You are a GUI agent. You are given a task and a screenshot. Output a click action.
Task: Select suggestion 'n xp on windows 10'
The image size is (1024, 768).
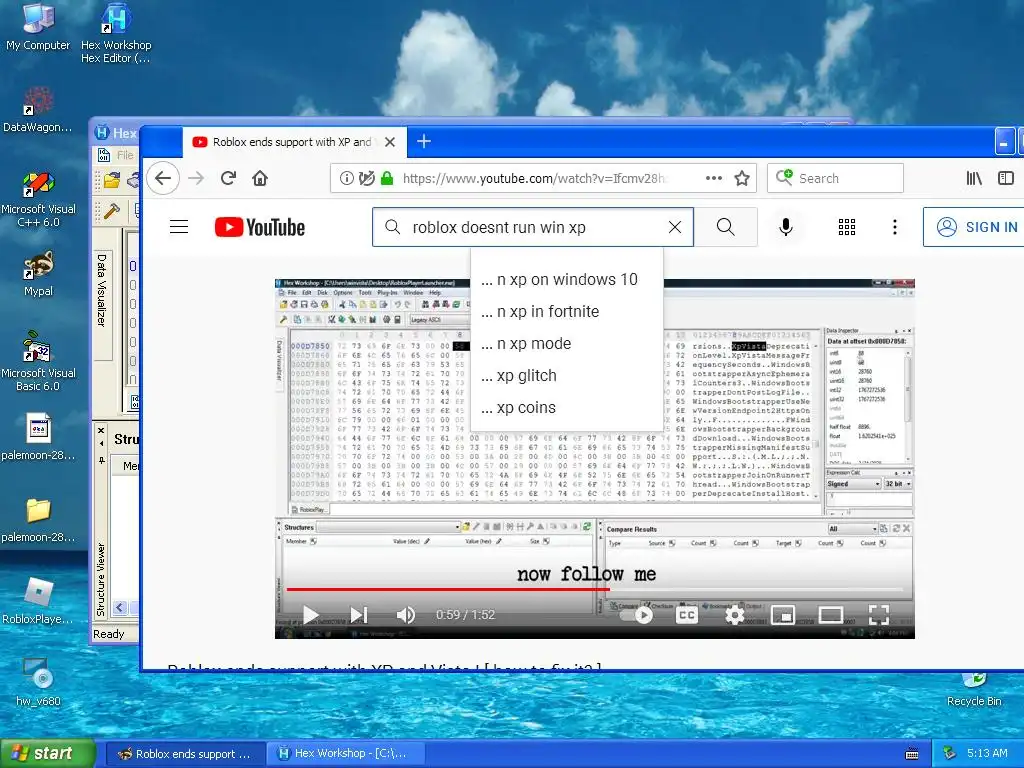[x=566, y=280]
